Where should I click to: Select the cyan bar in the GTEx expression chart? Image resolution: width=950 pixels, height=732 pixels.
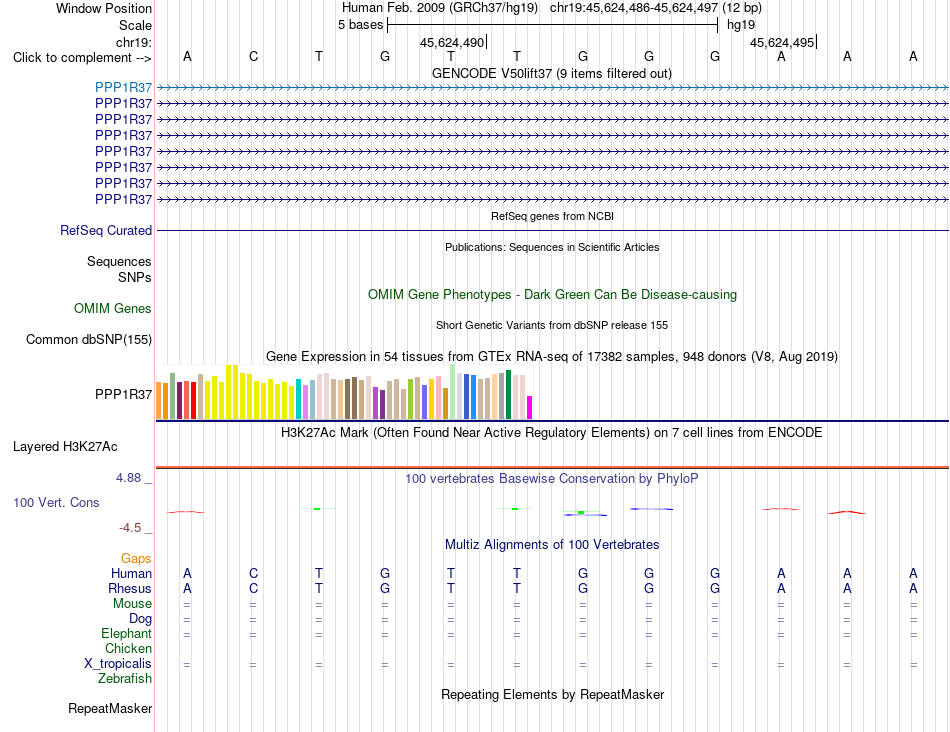[x=299, y=399]
